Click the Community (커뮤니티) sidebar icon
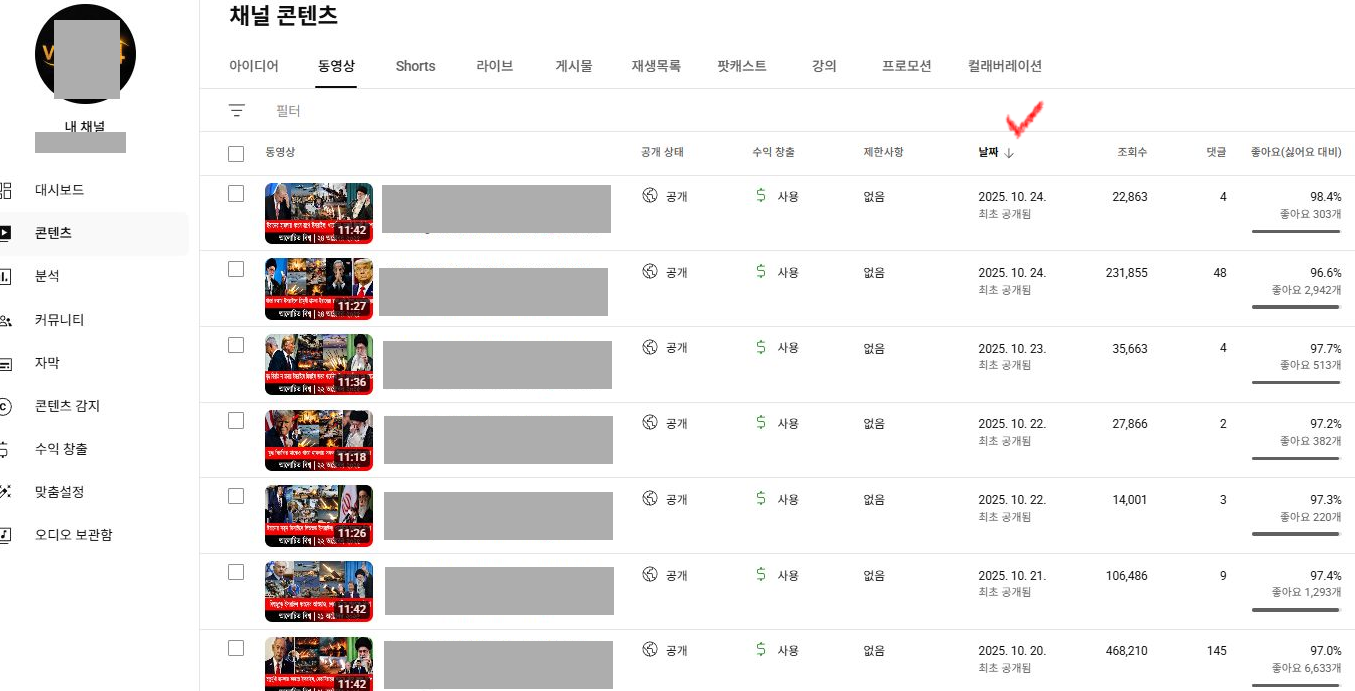This screenshot has width=1355, height=691. [6, 320]
